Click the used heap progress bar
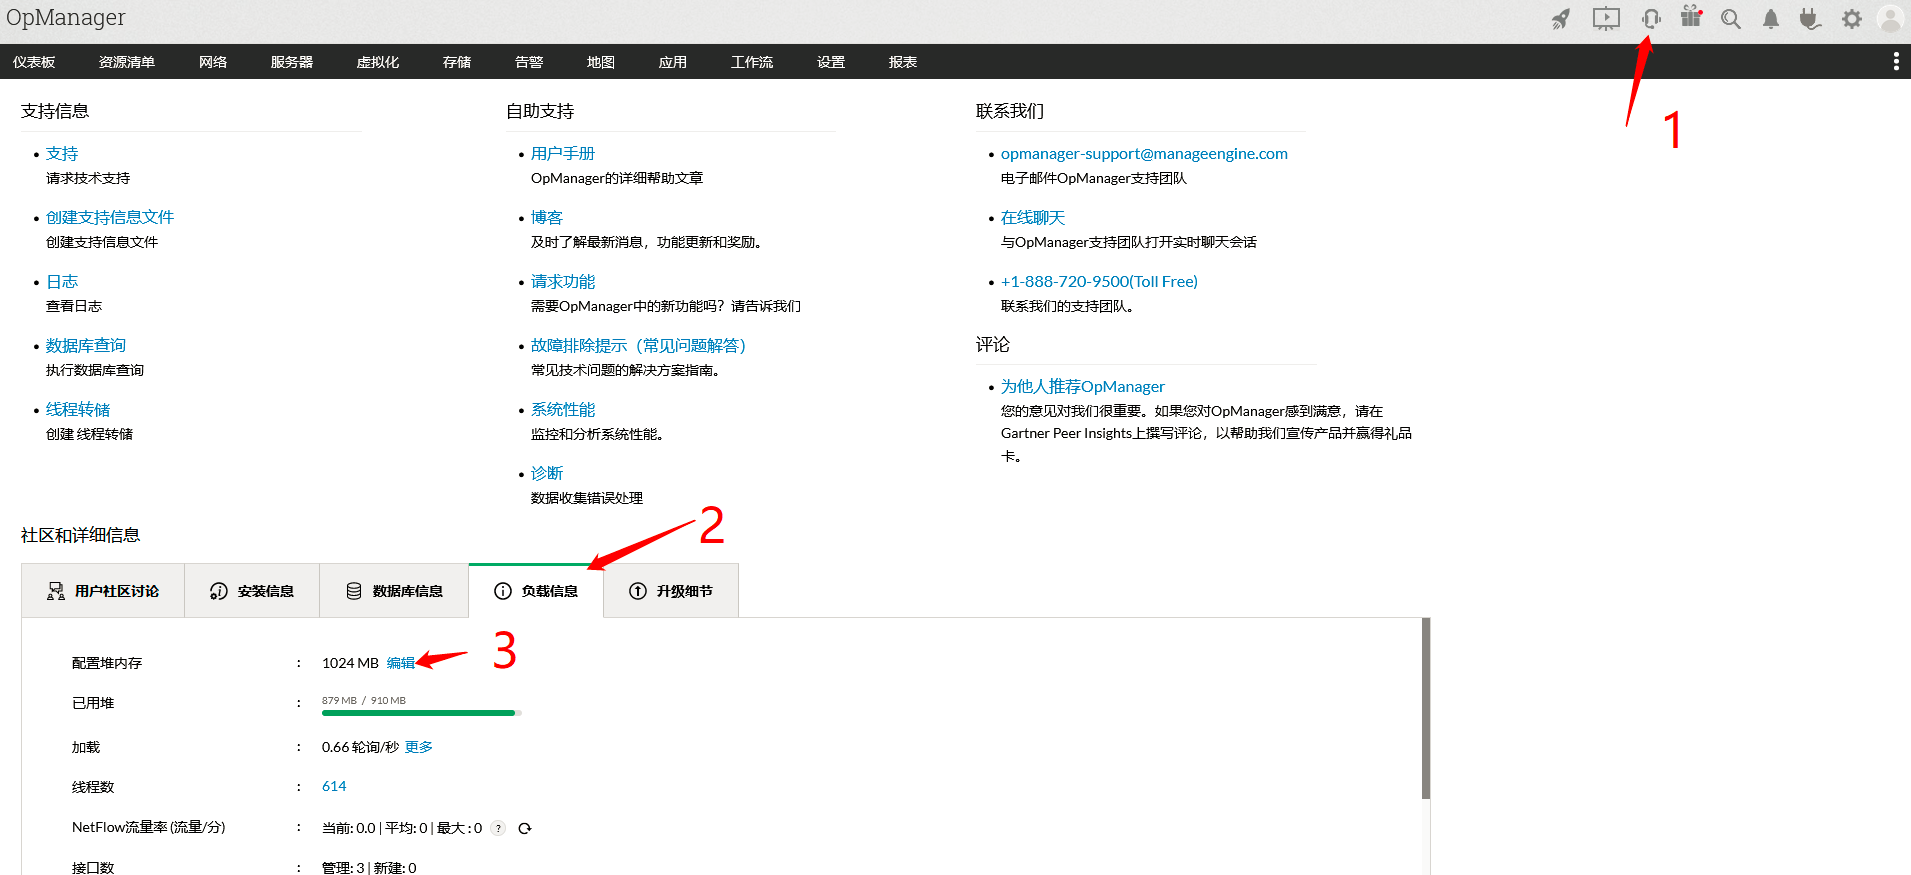Screen dimensions: 1911x875 tap(422, 713)
